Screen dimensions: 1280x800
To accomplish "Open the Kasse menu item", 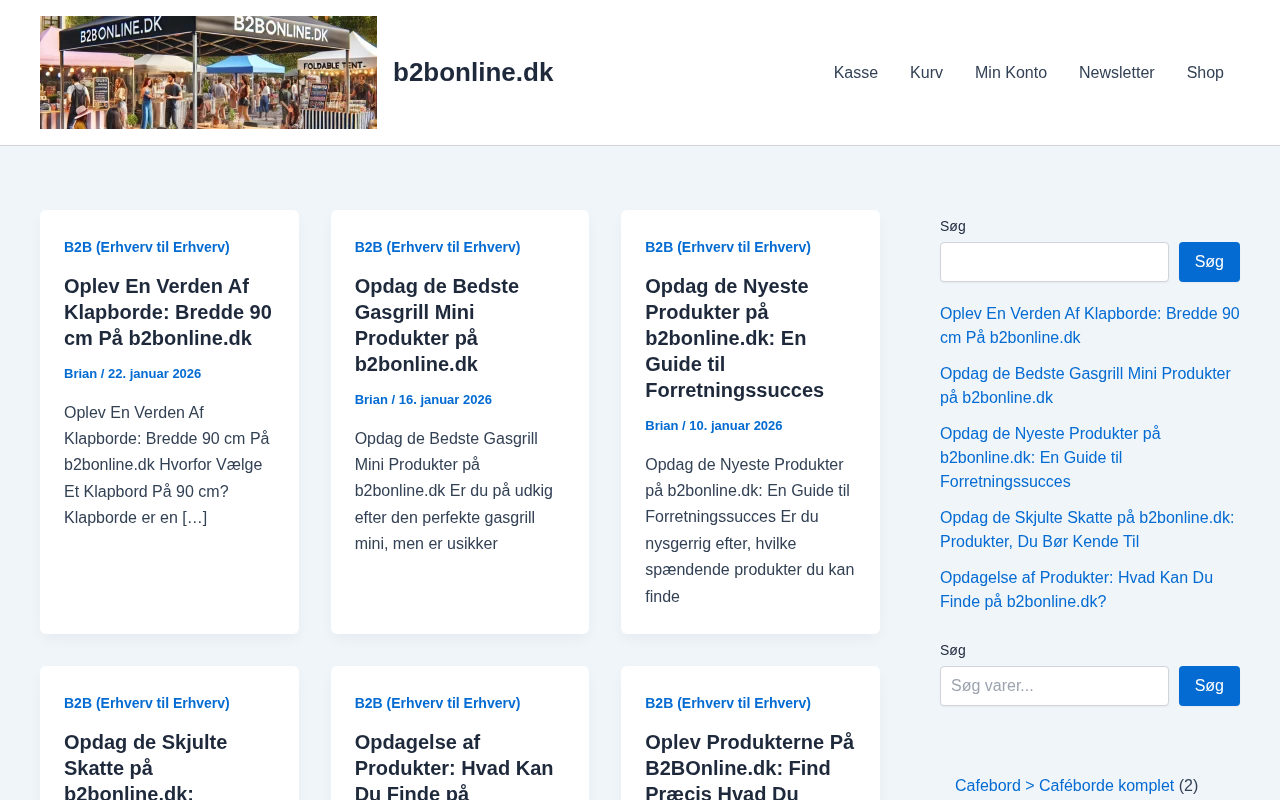I will coord(856,73).
